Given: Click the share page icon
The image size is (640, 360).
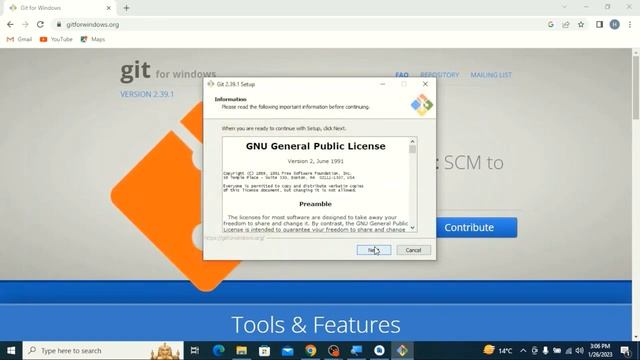Looking at the screenshot, I should [x=566, y=24].
